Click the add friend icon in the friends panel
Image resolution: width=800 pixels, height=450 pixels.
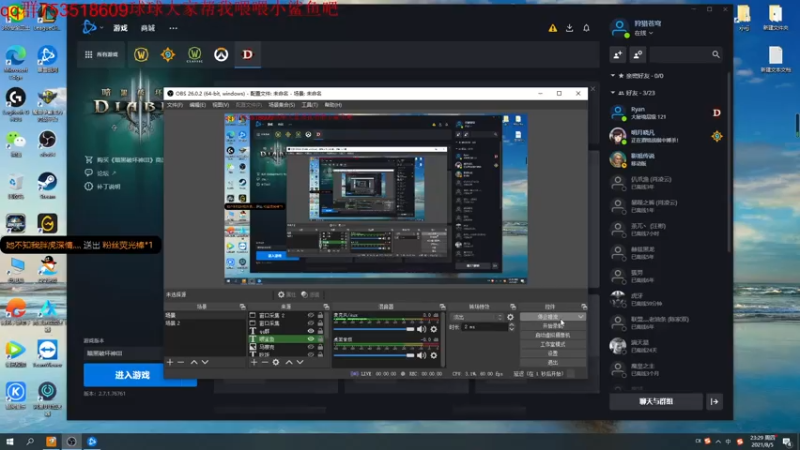[617, 55]
